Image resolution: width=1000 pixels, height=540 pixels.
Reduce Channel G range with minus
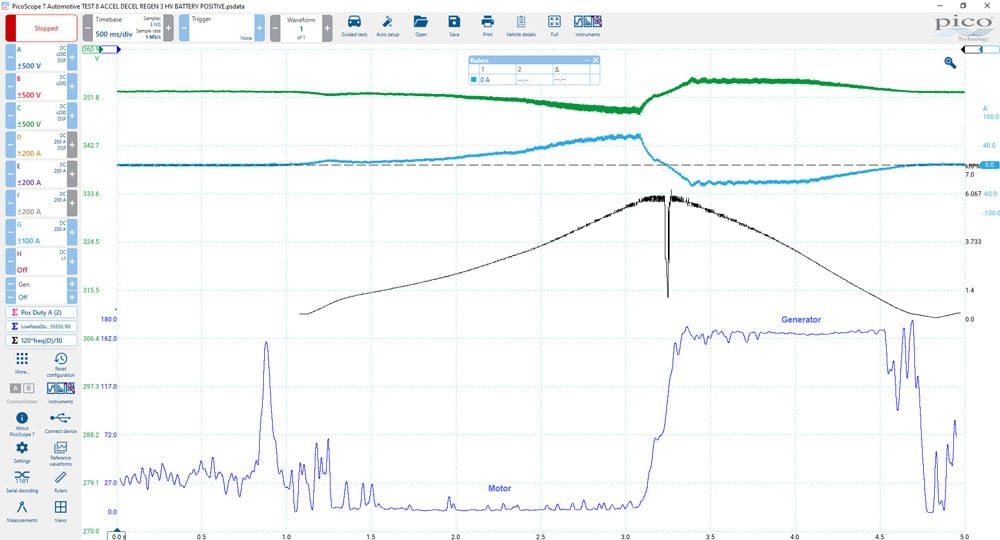click(11, 233)
